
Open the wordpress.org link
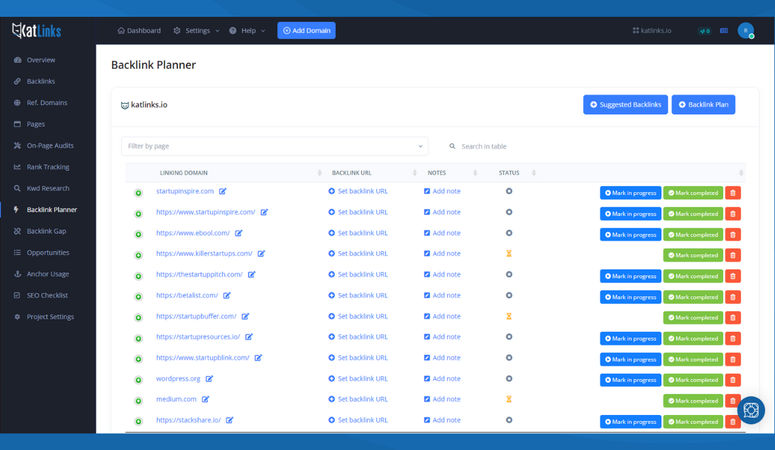(x=178, y=379)
